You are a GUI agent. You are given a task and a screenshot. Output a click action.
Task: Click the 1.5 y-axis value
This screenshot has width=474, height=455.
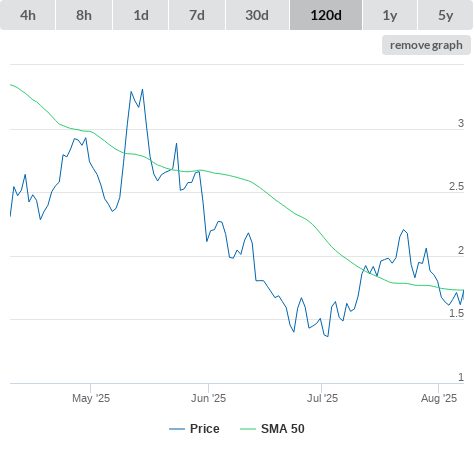click(456, 313)
